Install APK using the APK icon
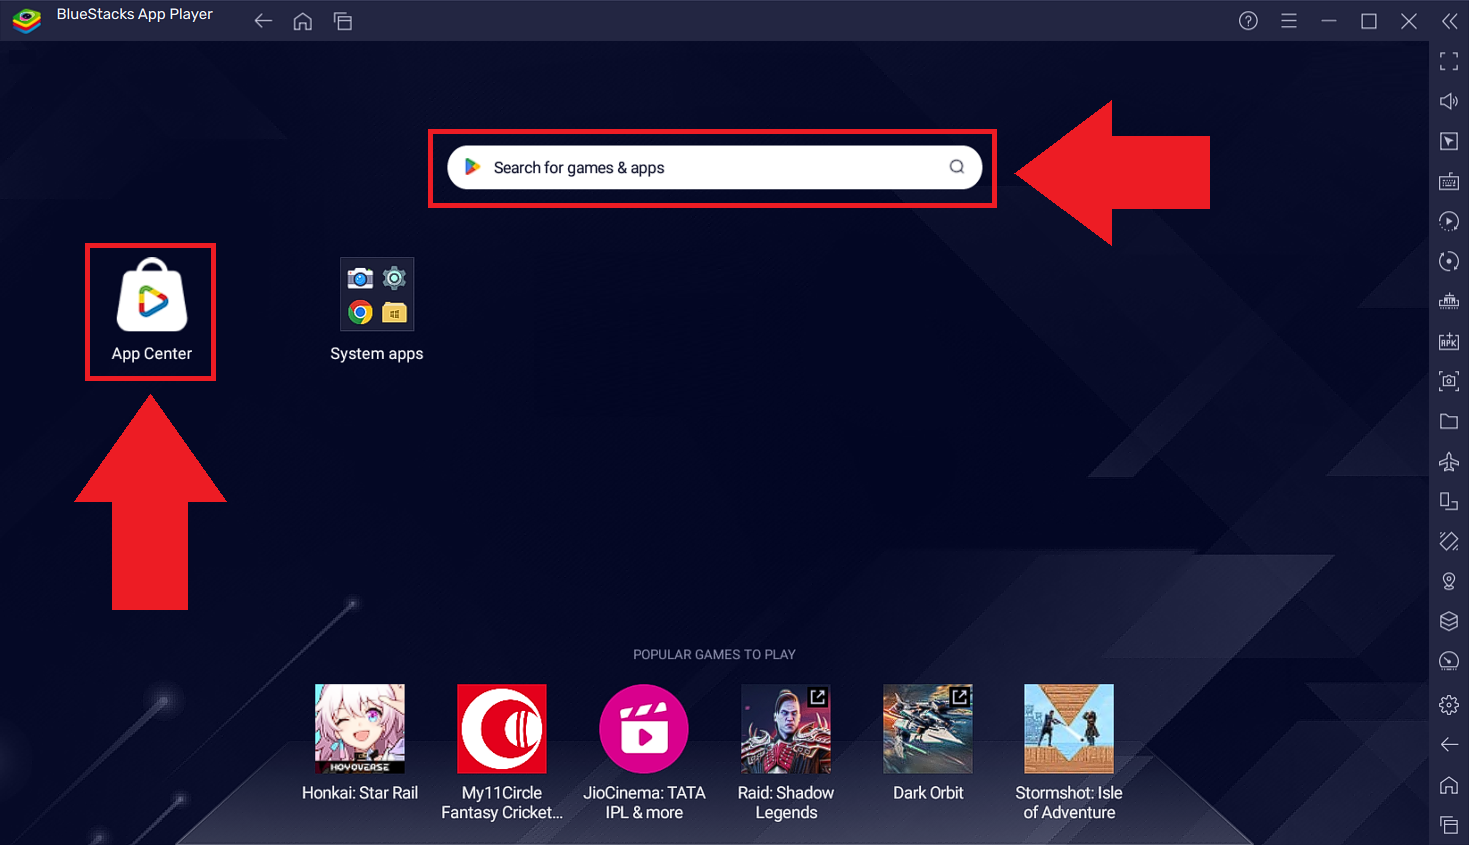1469x845 pixels. (1448, 341)
